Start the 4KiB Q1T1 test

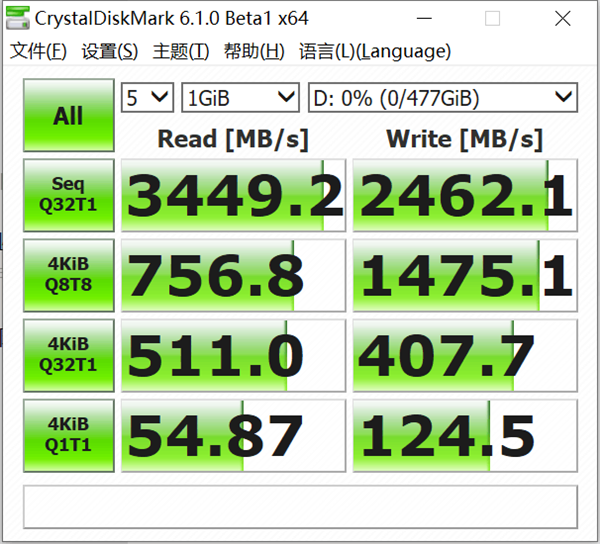coord(68,434)
